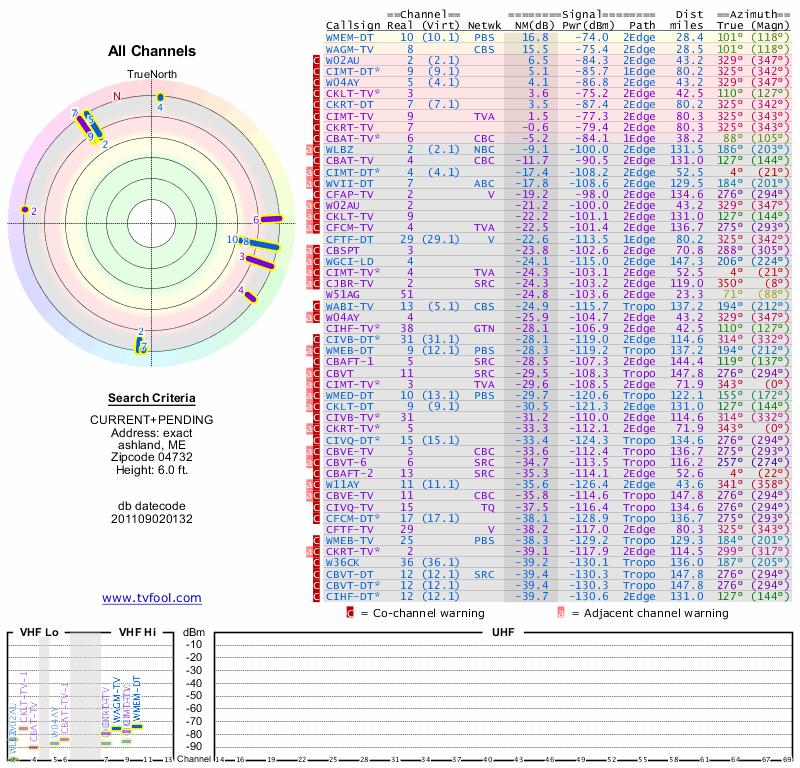The width and height of the screenshot is (800, 768).
Task: Click the co-channel warning icon beside CKRT-DT
Action: (x=317, y=104)
